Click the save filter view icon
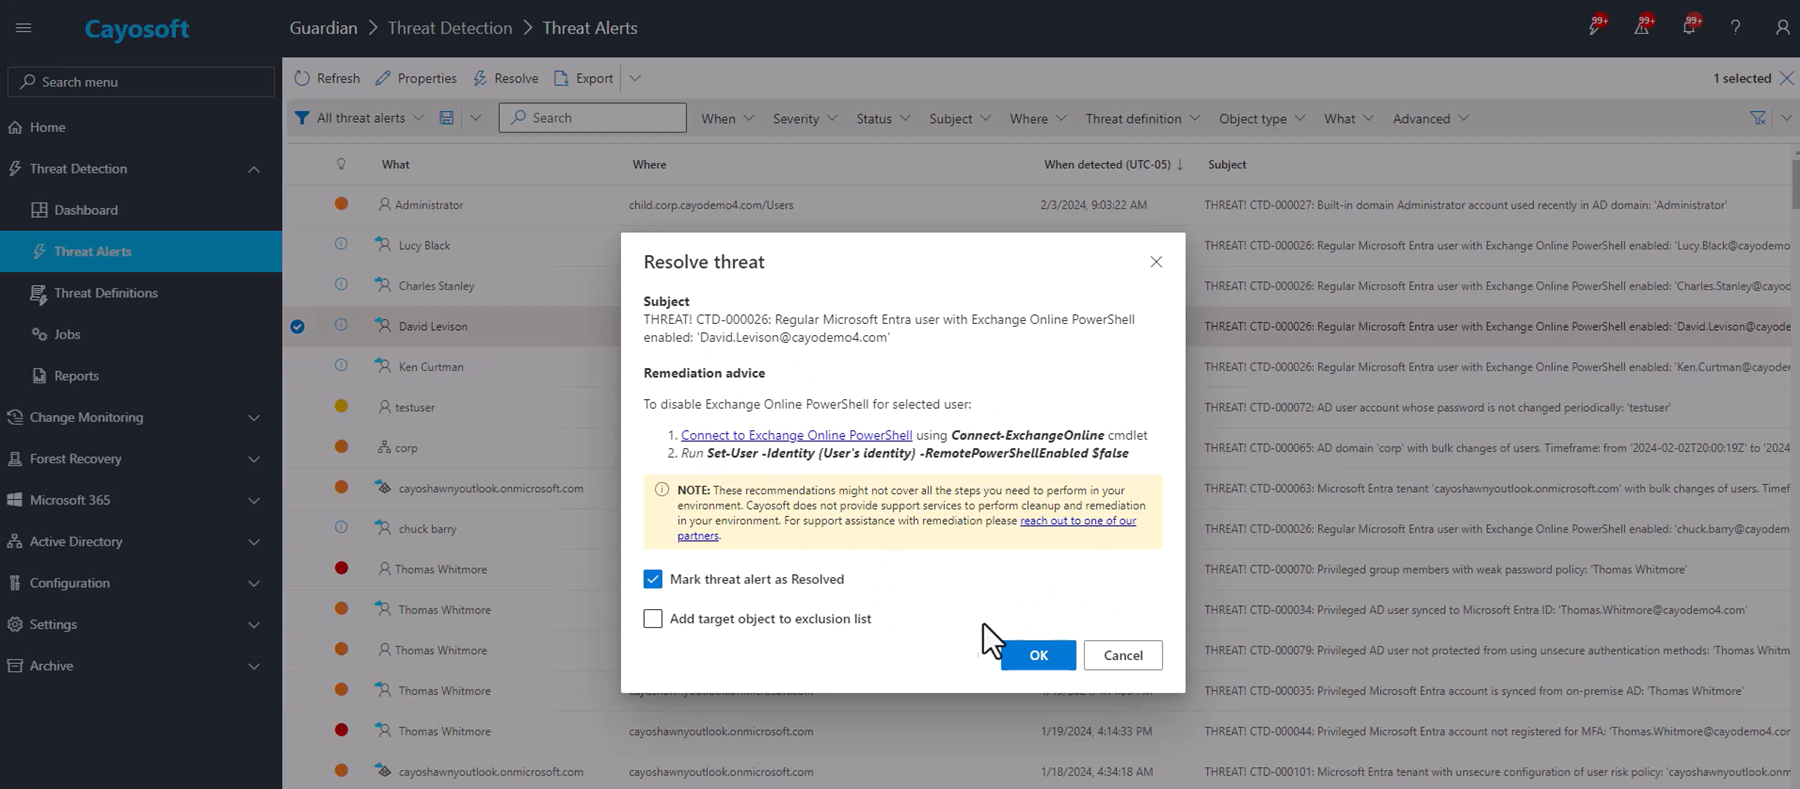 [x=446, y=118]
